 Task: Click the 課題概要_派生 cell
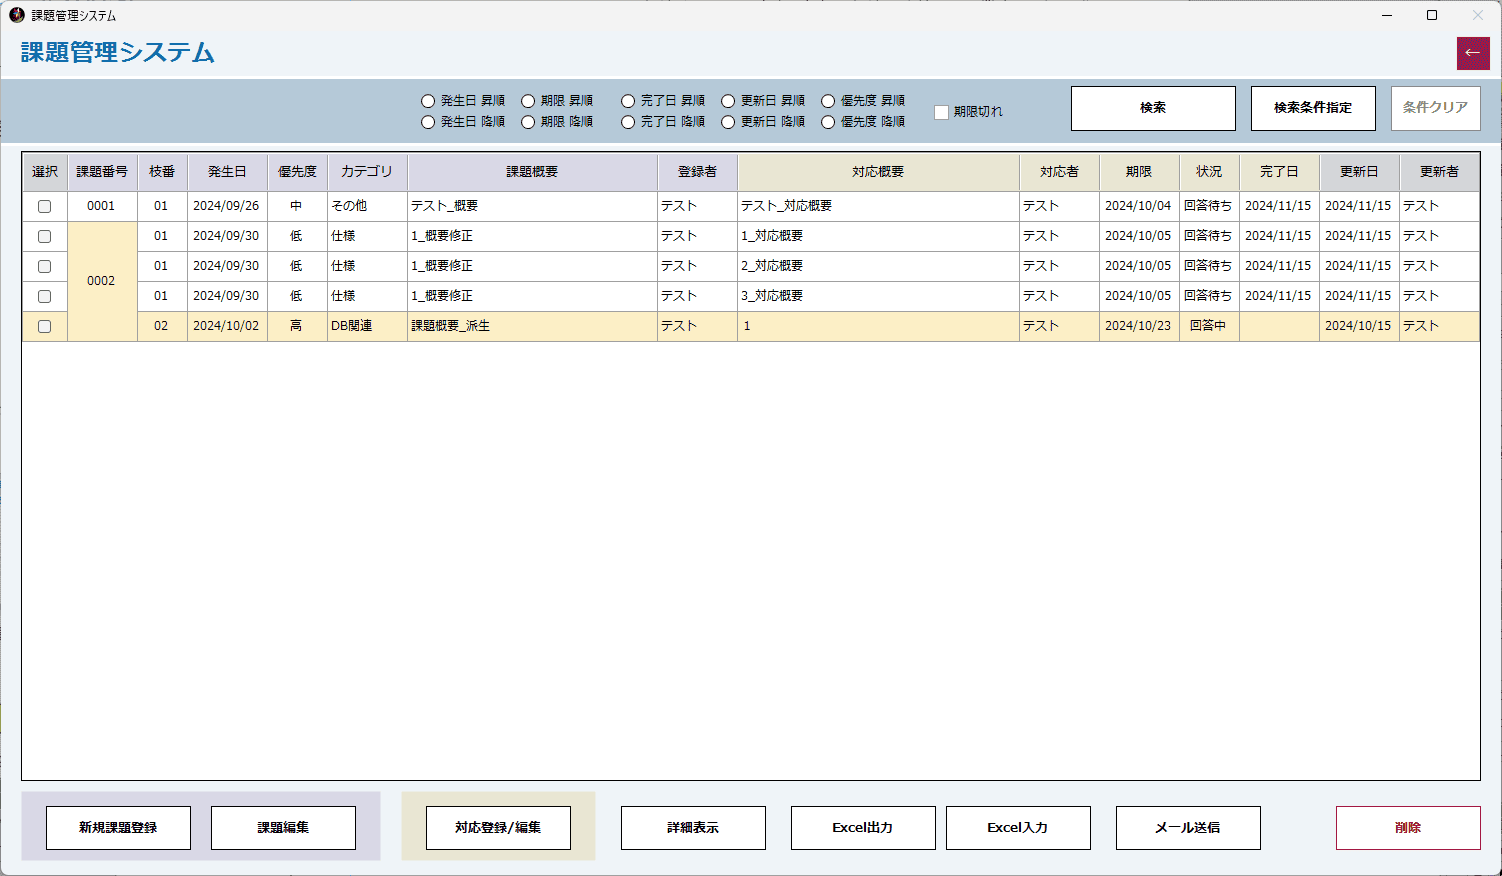[x=532, y=326]
